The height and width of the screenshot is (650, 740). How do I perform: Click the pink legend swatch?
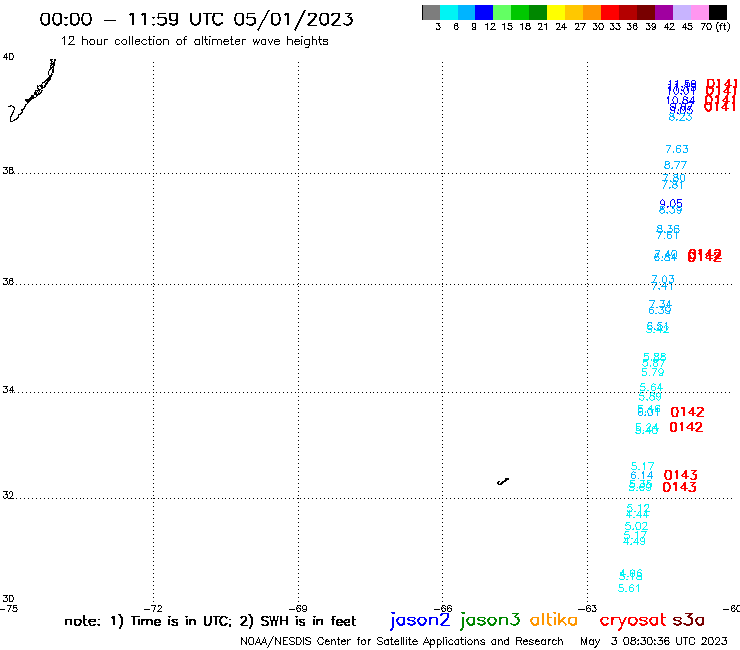699,12
